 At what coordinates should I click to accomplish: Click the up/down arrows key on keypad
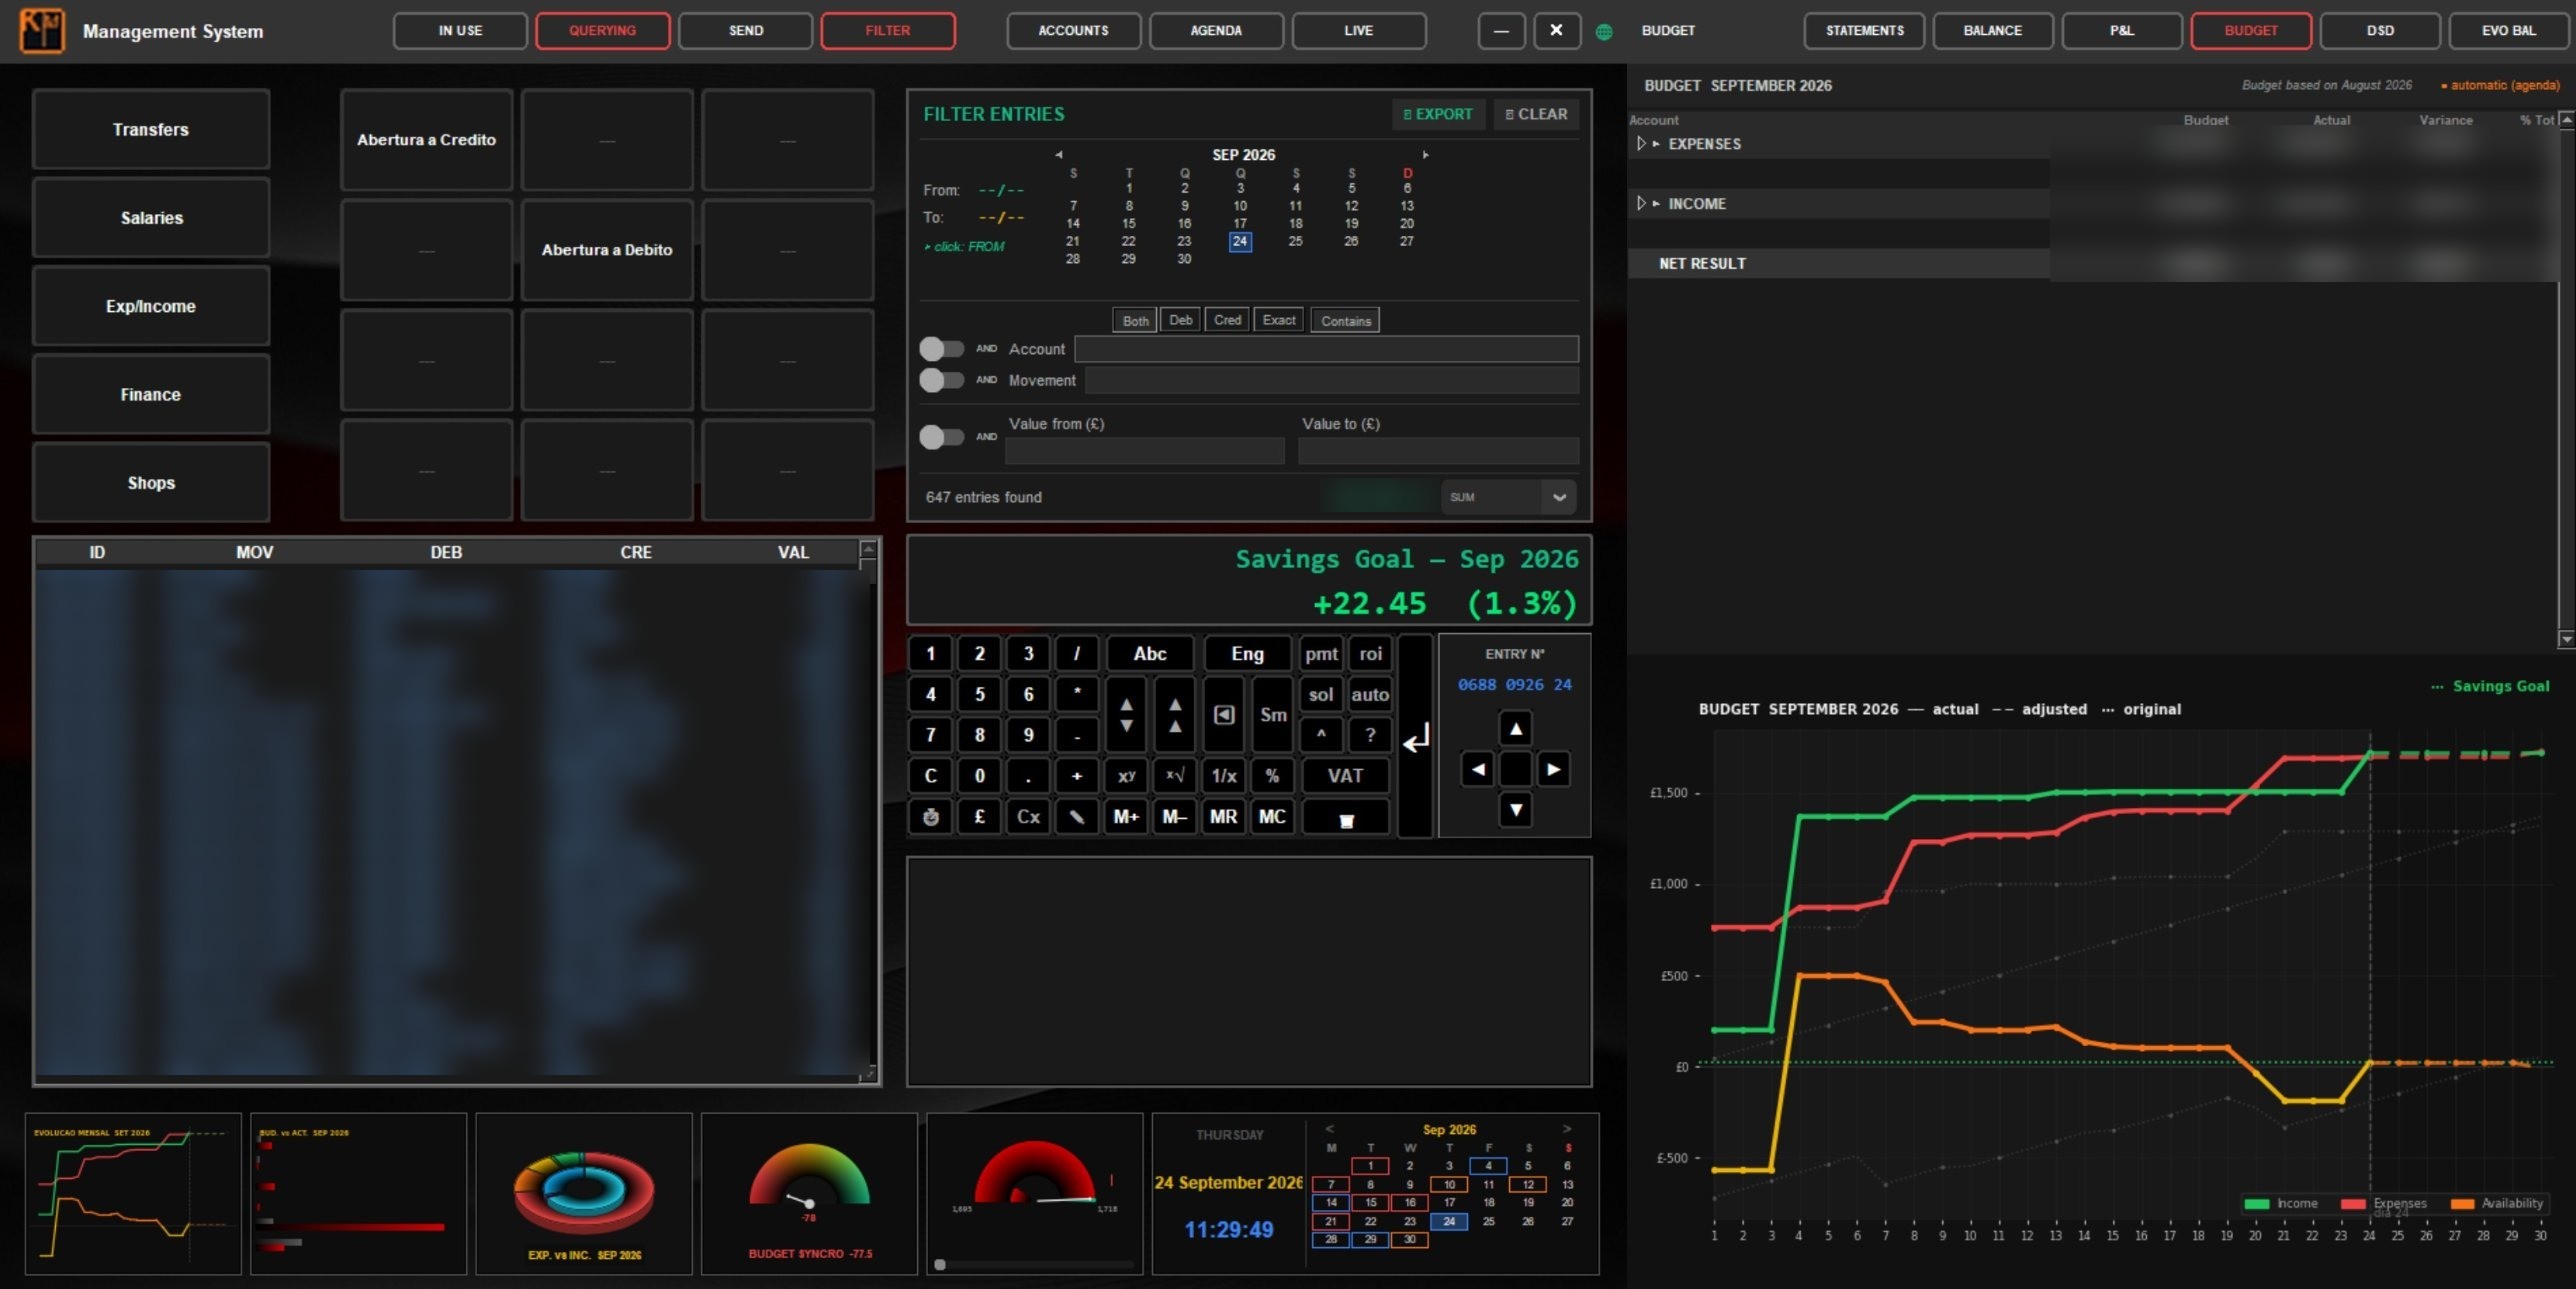[1126, 714]
